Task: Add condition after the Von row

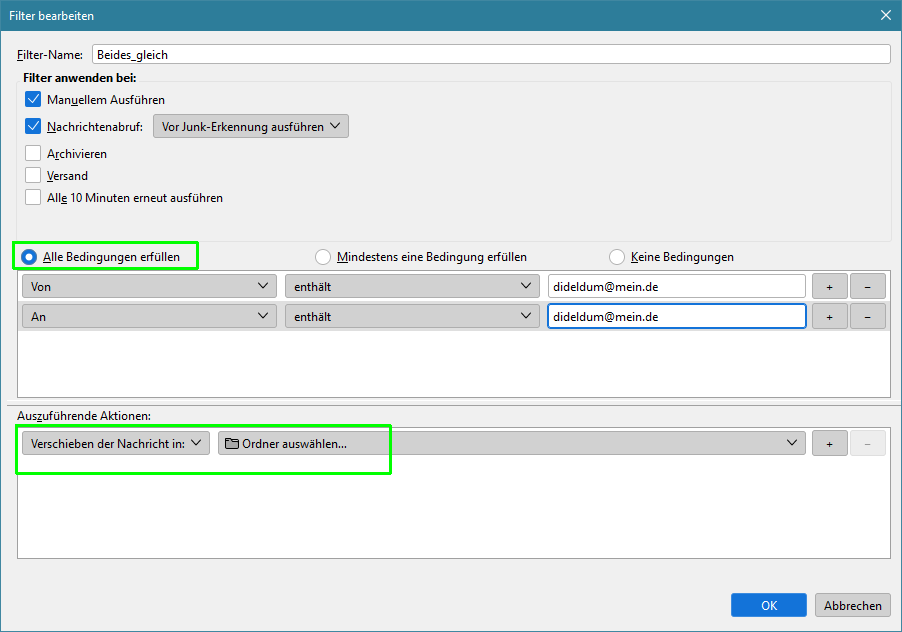Action: click(x=829, y=287)
